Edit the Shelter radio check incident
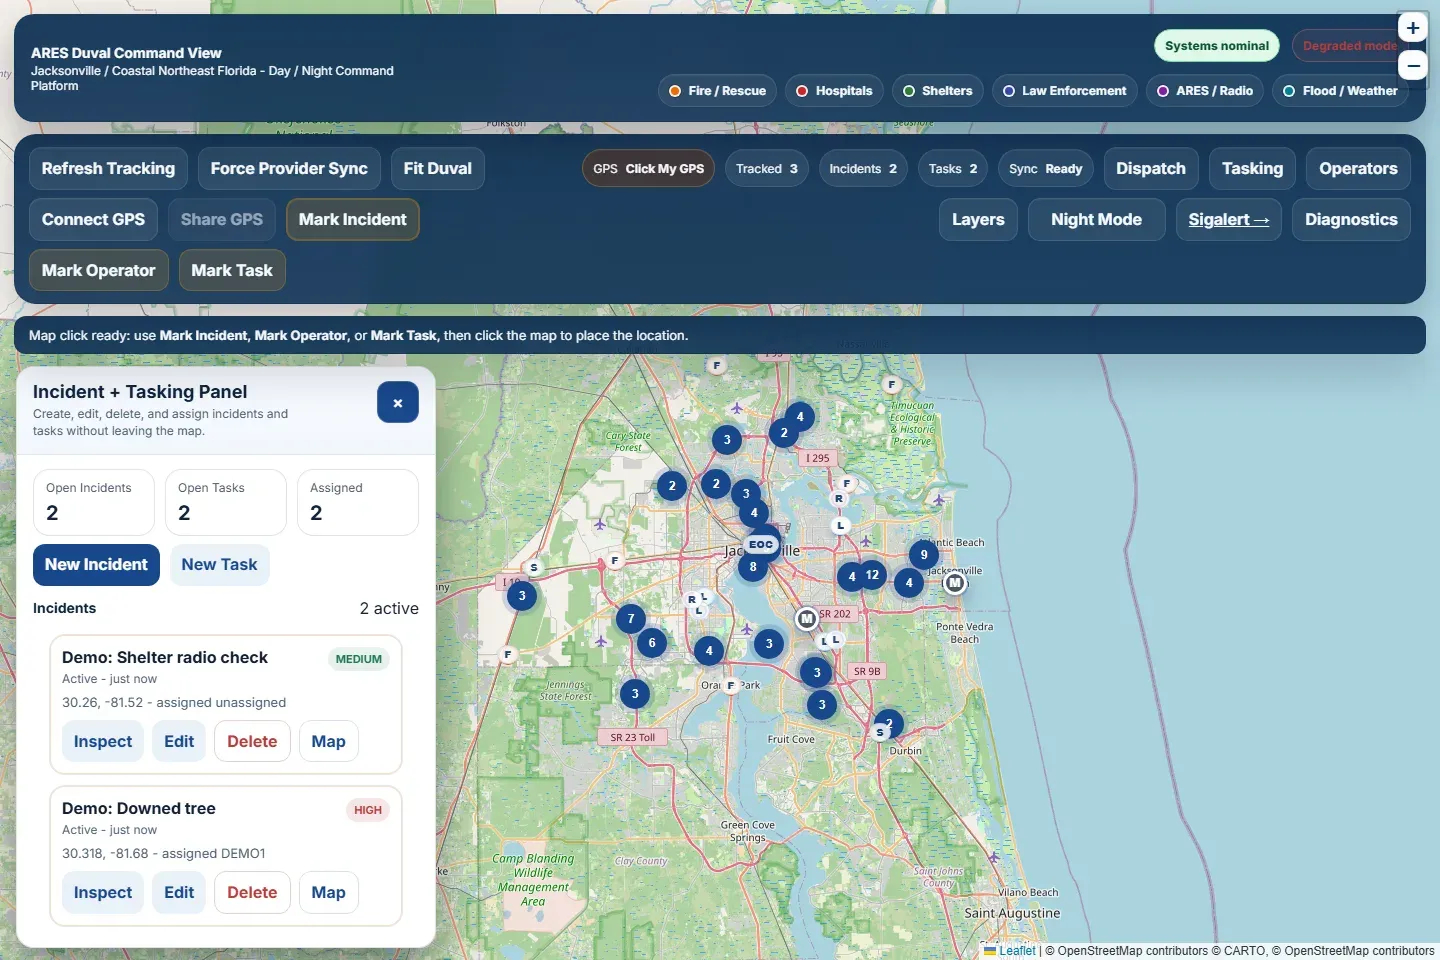Viewport: 1440px width, 960px height. [179, 742]
